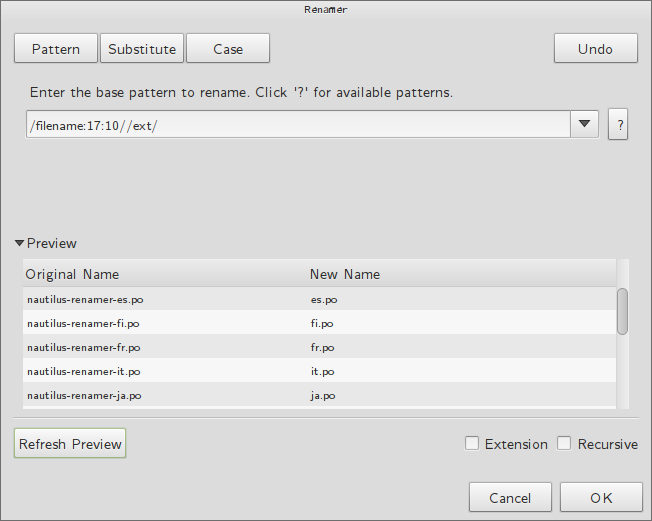The height and width of the screenshot is (521, 652).
Task: Enable the Extension checkbox
Action: click(x=472, y=443)
